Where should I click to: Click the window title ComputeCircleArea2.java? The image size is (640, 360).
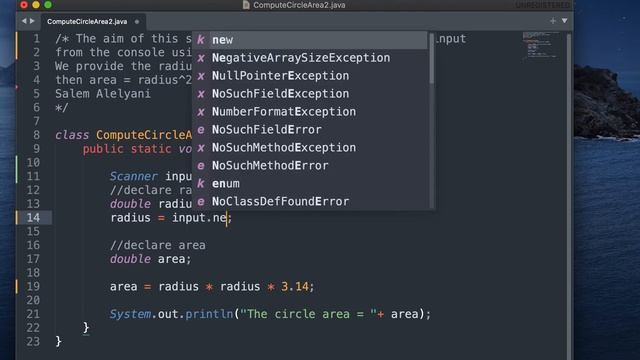[299, 5]
